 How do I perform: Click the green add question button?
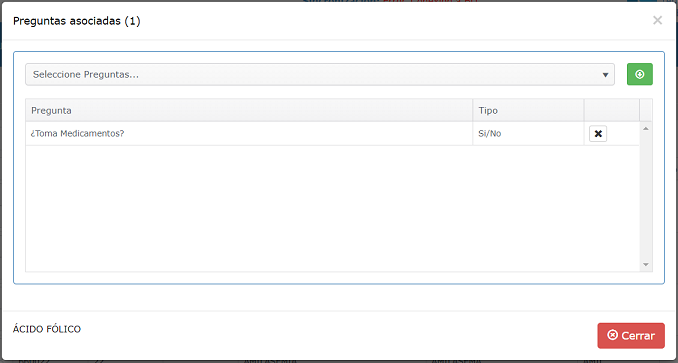tap(640, 74)
